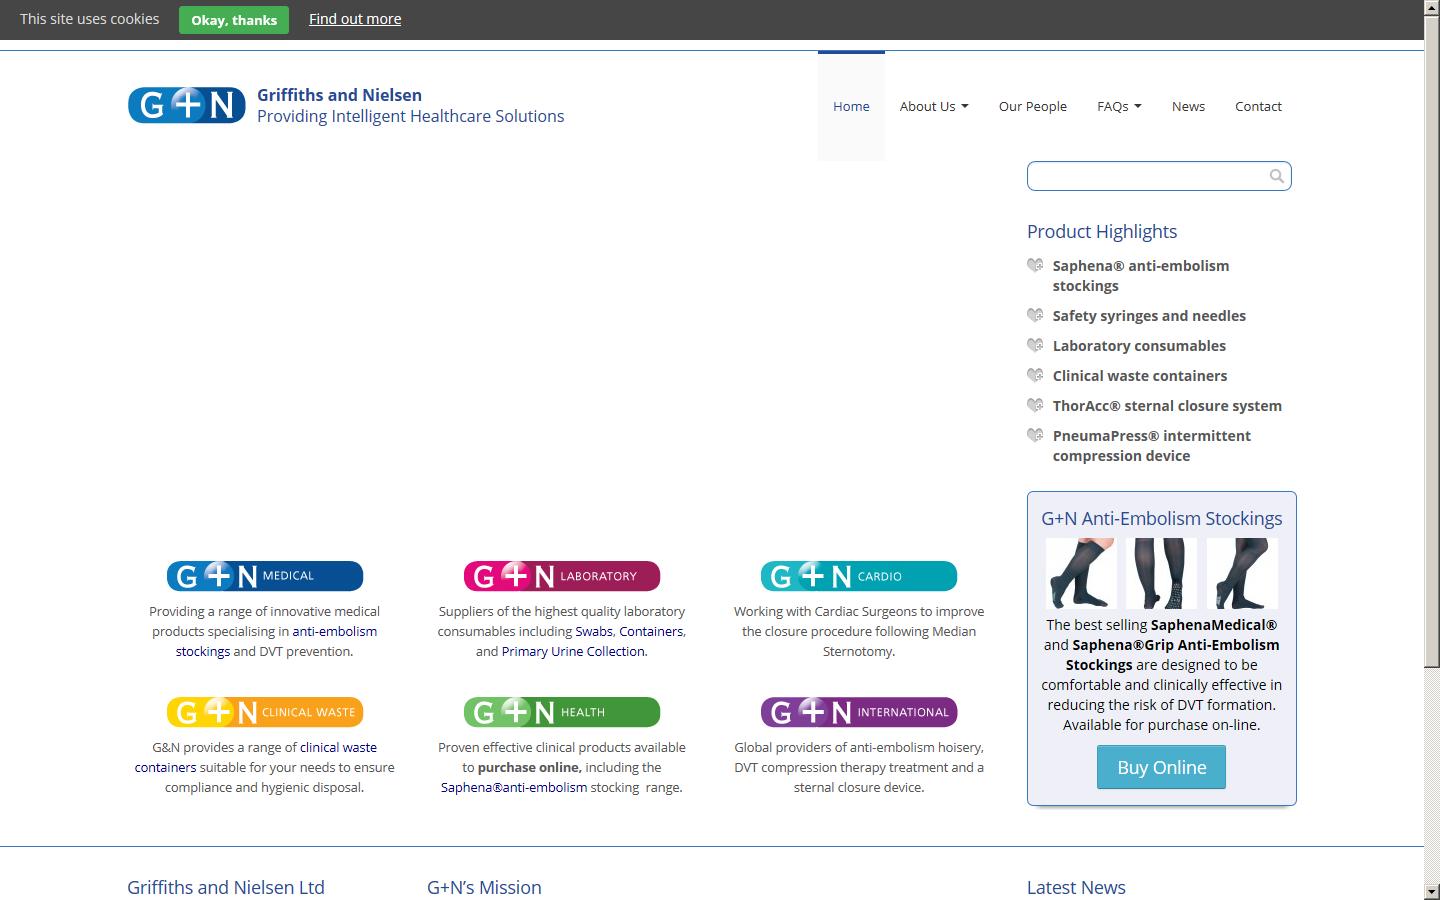Click heart bullet beside Safety syringes
The width and height of the screenshot is (1440, 900).
tap(1035, 315)
